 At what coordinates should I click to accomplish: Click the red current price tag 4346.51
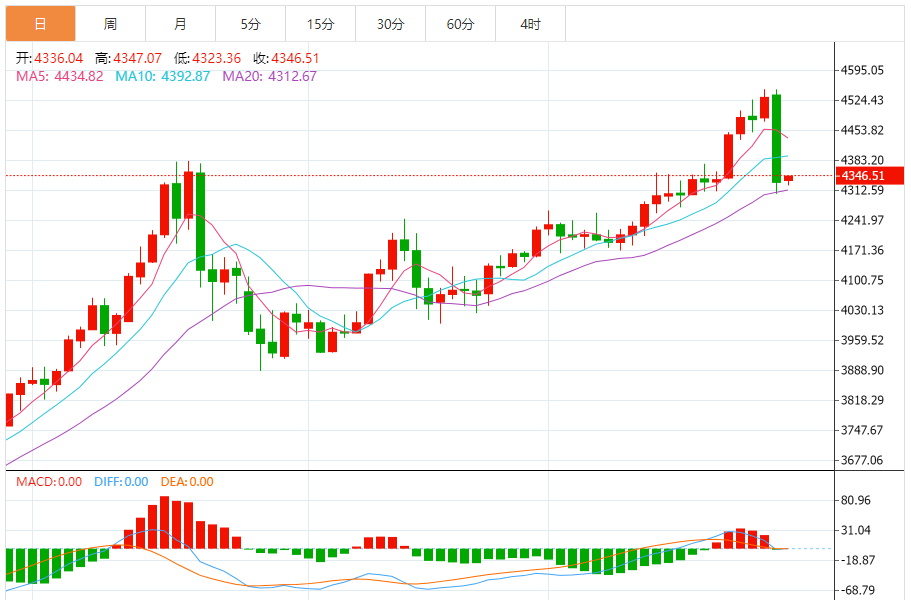[868, 176]
